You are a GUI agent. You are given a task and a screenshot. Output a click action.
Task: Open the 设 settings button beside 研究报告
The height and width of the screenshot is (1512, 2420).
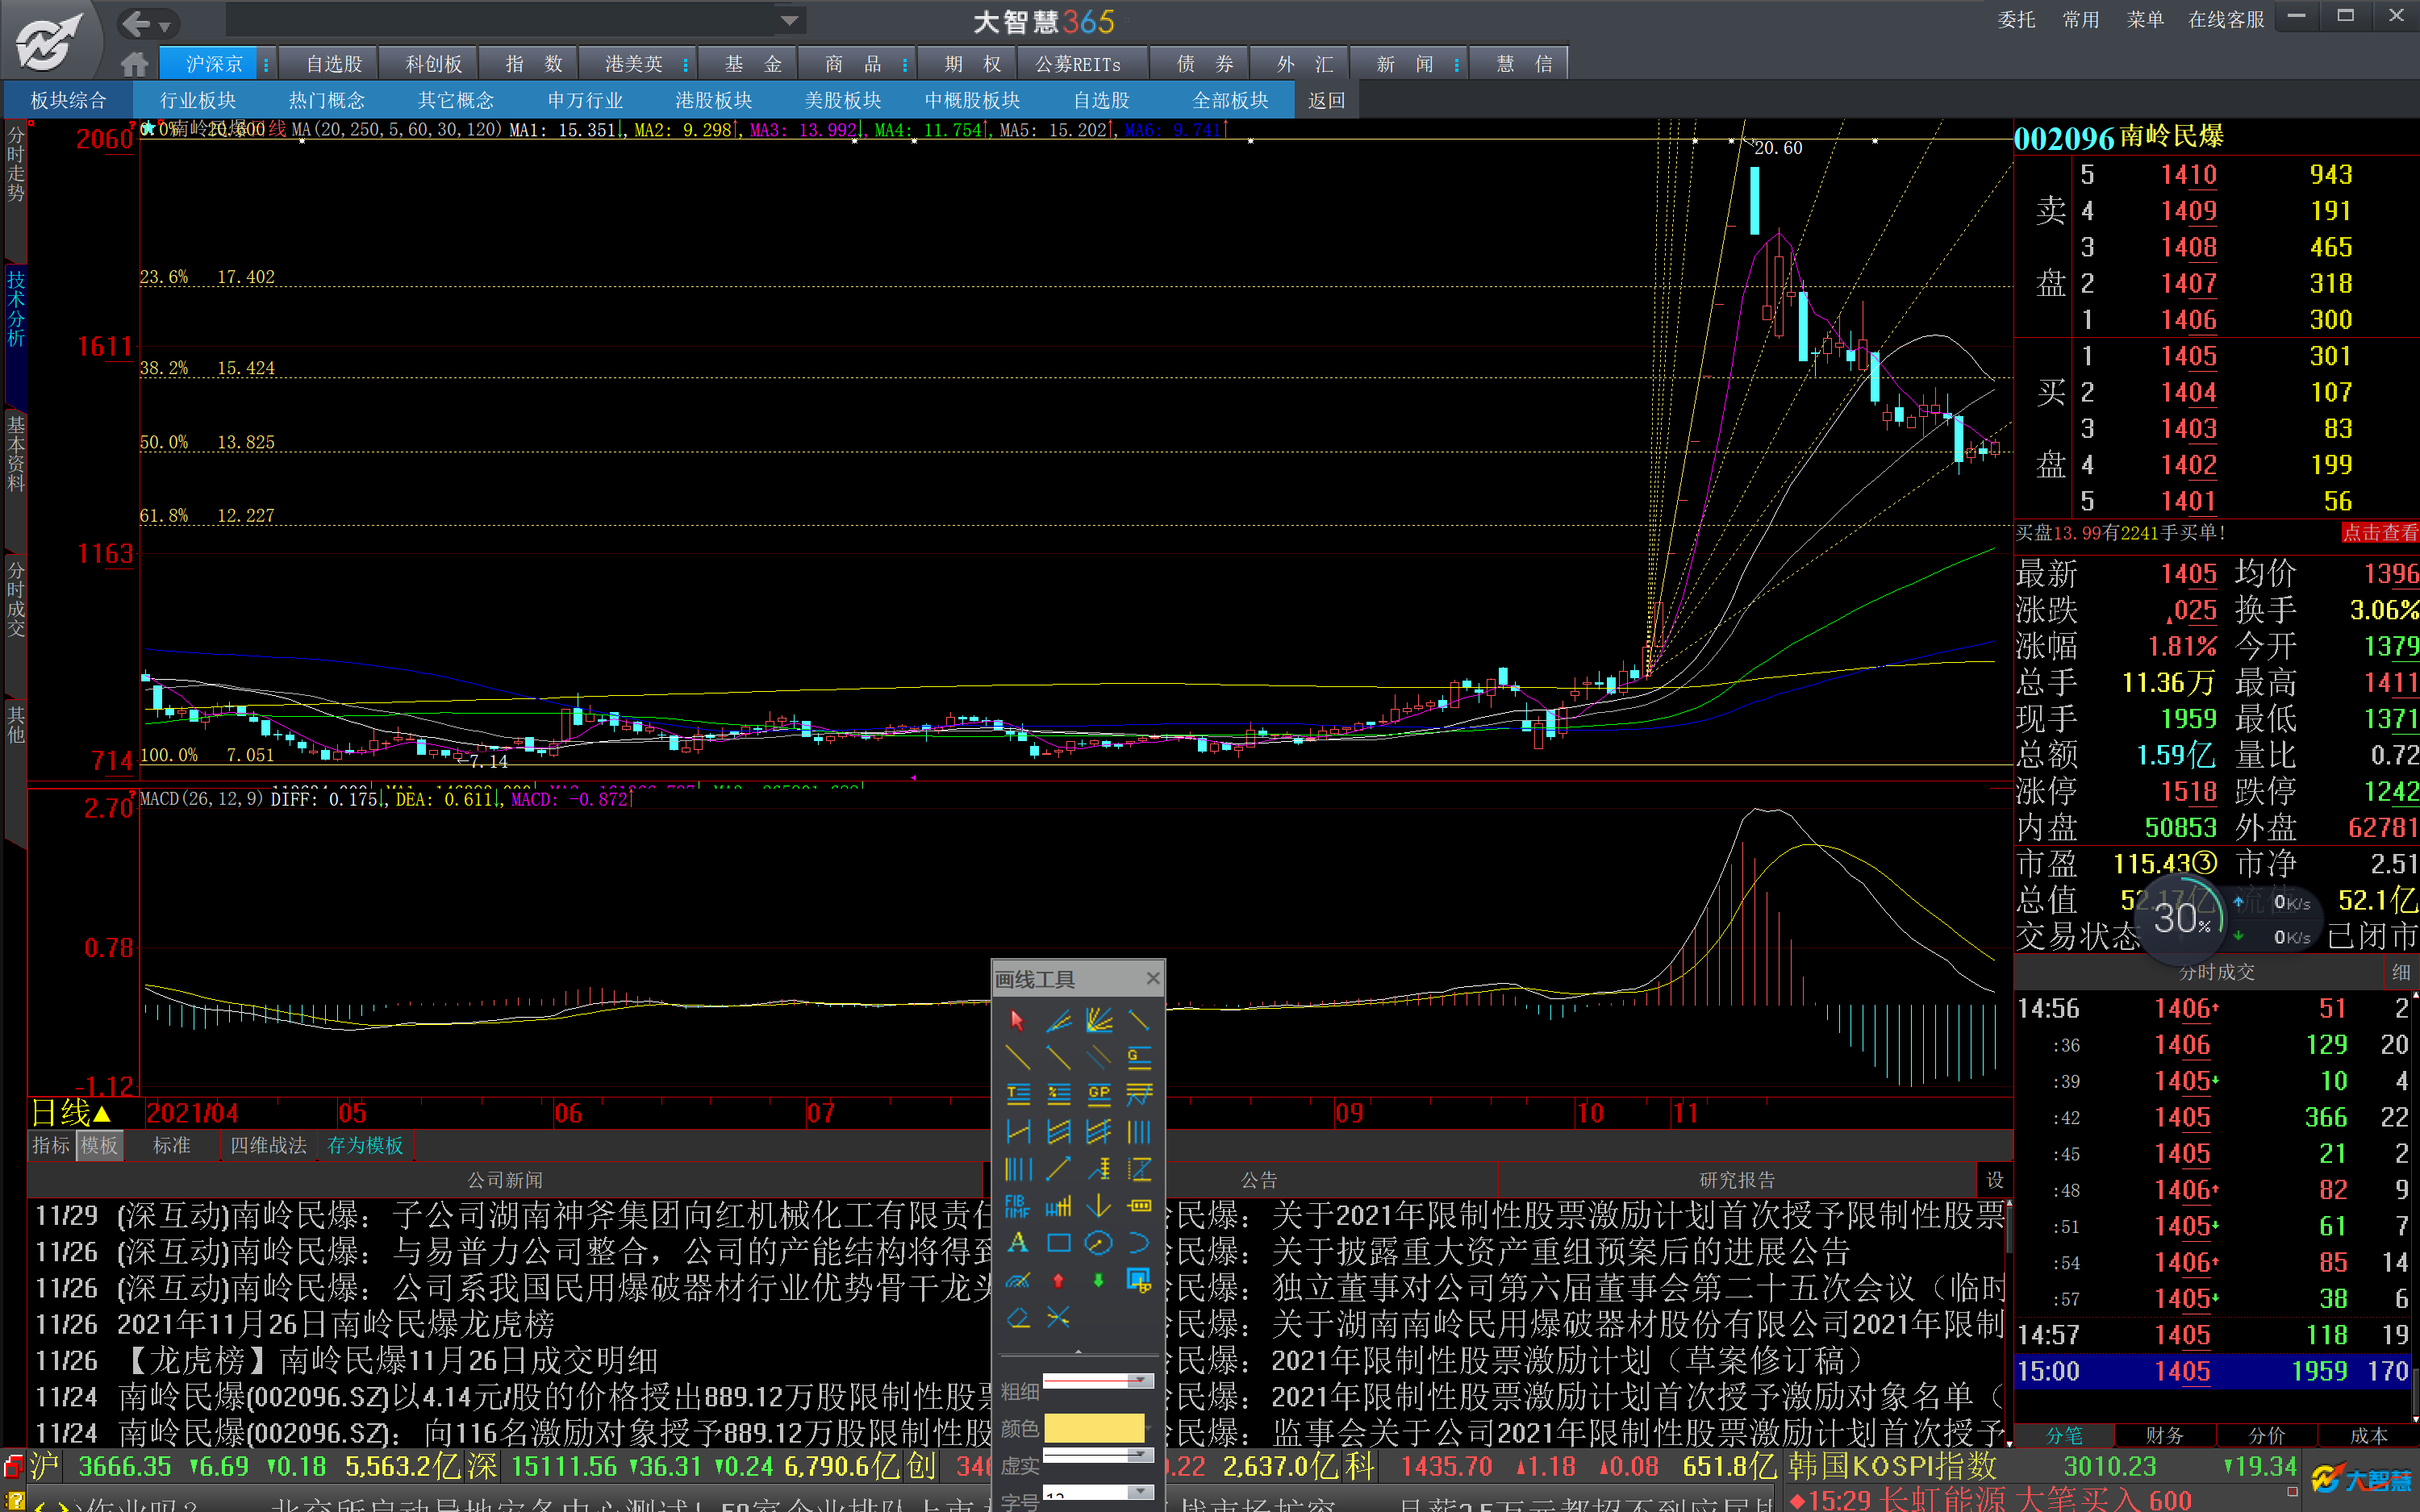pos(1994,1180)
